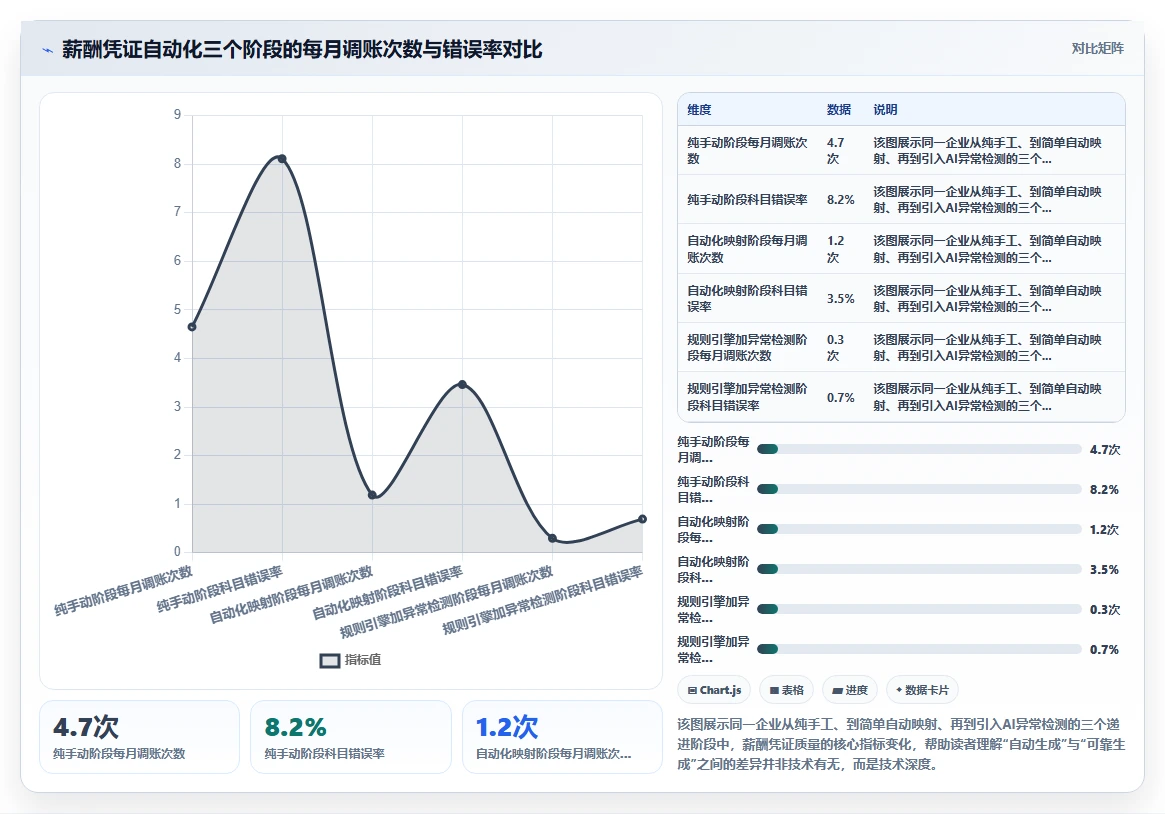Click the 说明 column header

coord(885,110)
